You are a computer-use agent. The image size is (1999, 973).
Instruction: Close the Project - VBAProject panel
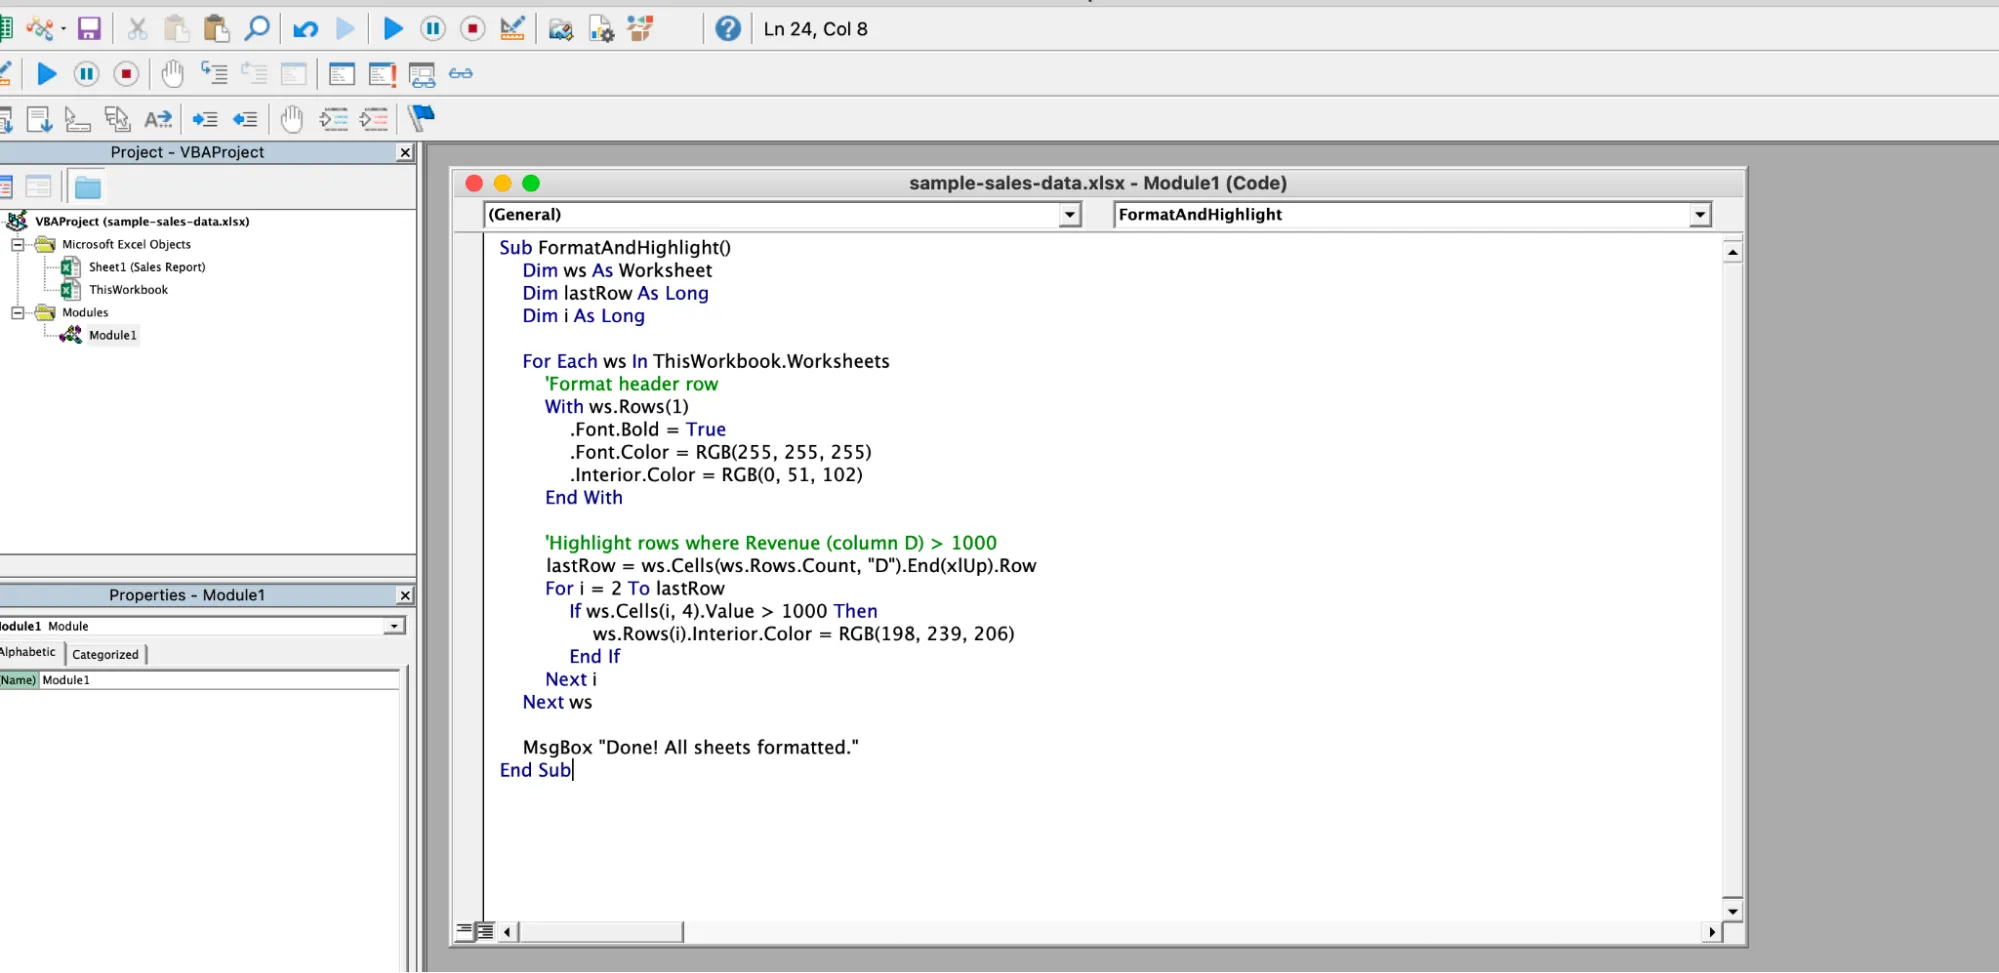point(405,152)
